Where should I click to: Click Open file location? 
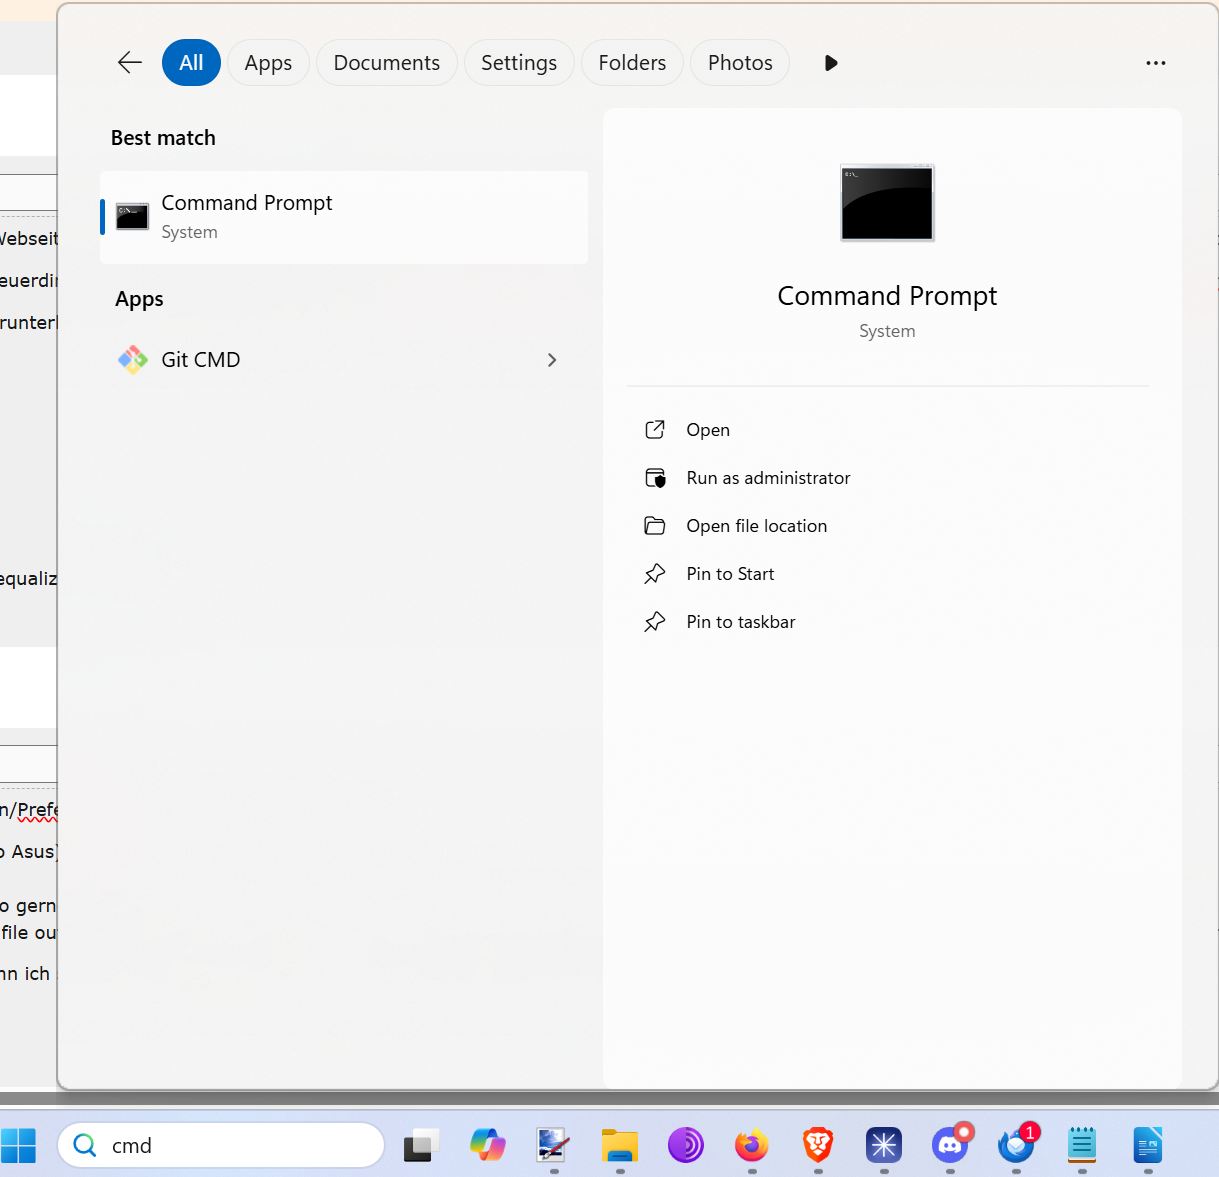(x=756, y=526)
